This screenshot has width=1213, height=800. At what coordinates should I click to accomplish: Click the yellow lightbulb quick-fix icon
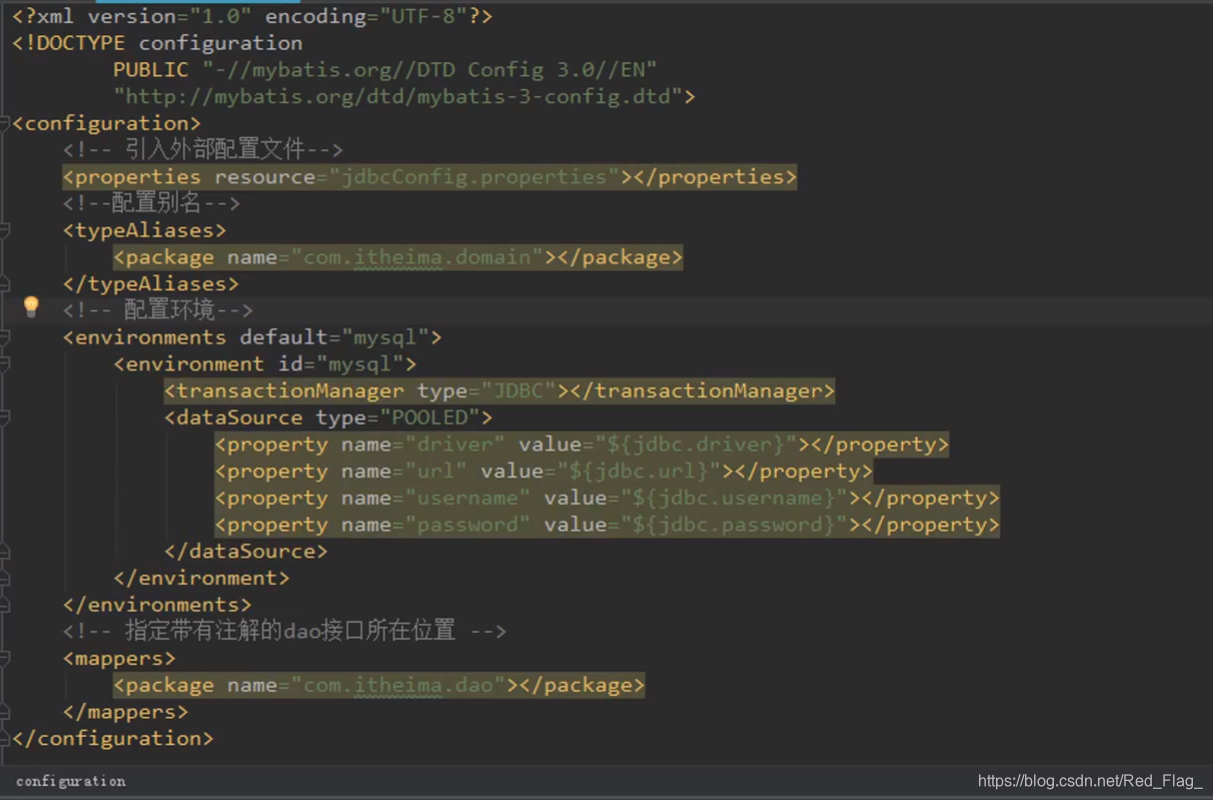pos(31,306)
